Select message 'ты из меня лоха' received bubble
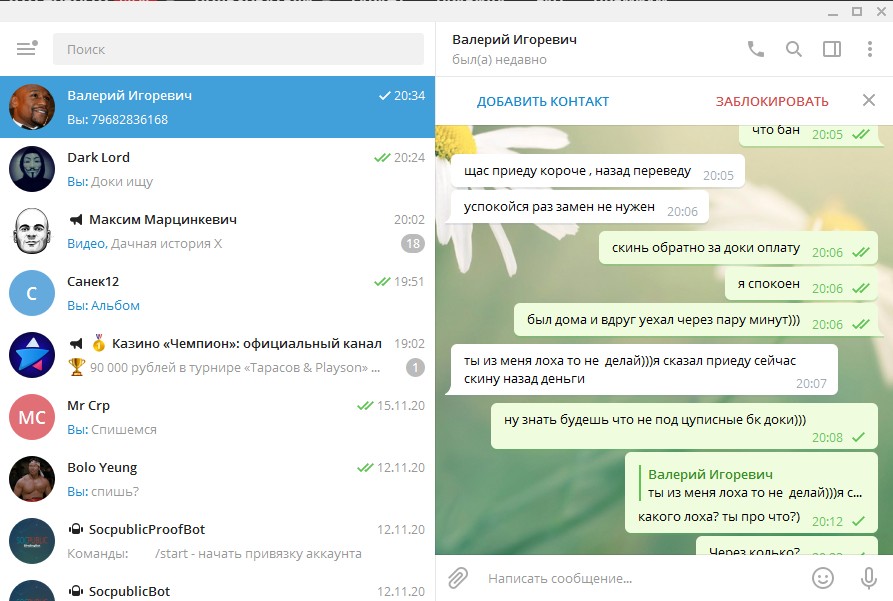The width and height of the screenshot is (893, 601). [x=644, y=369]
